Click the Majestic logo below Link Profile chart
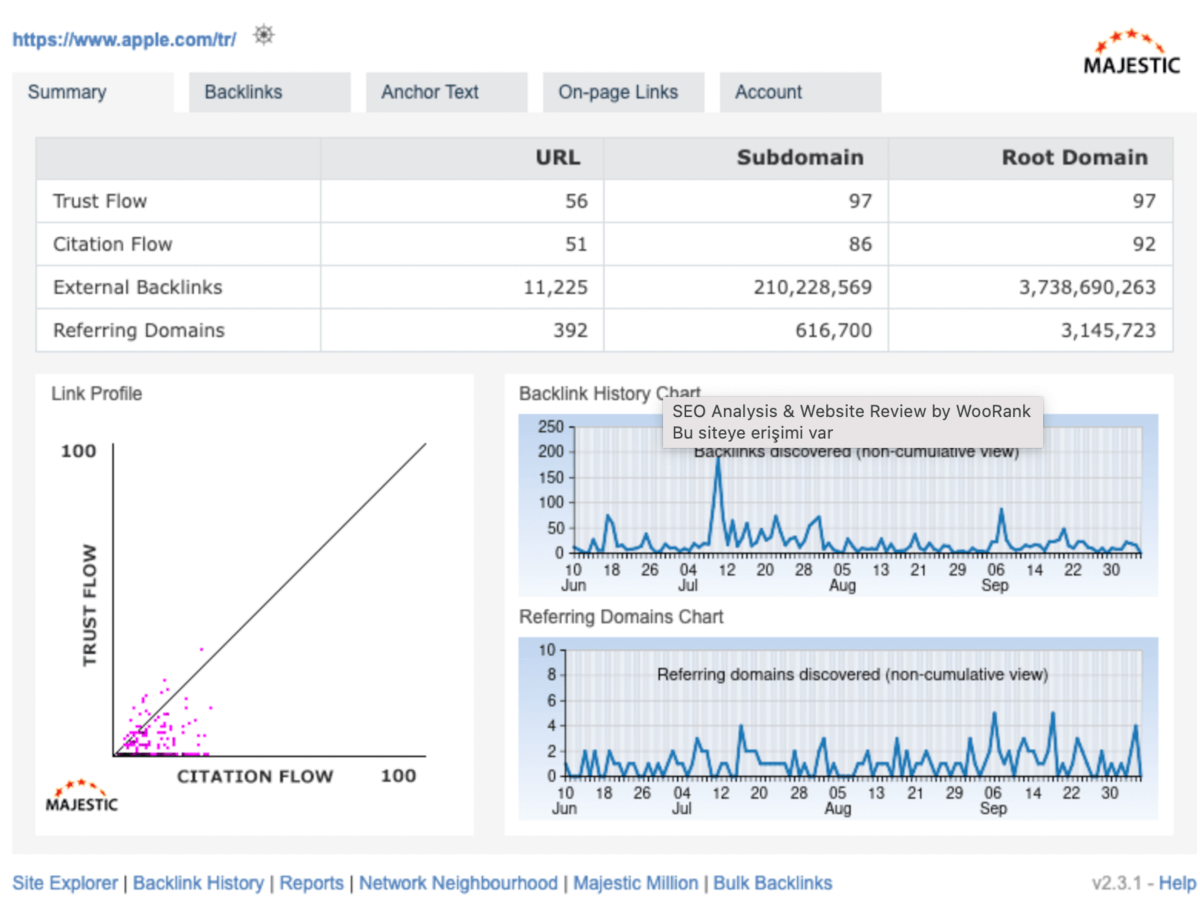1200x908 pixels. [83, 793]
